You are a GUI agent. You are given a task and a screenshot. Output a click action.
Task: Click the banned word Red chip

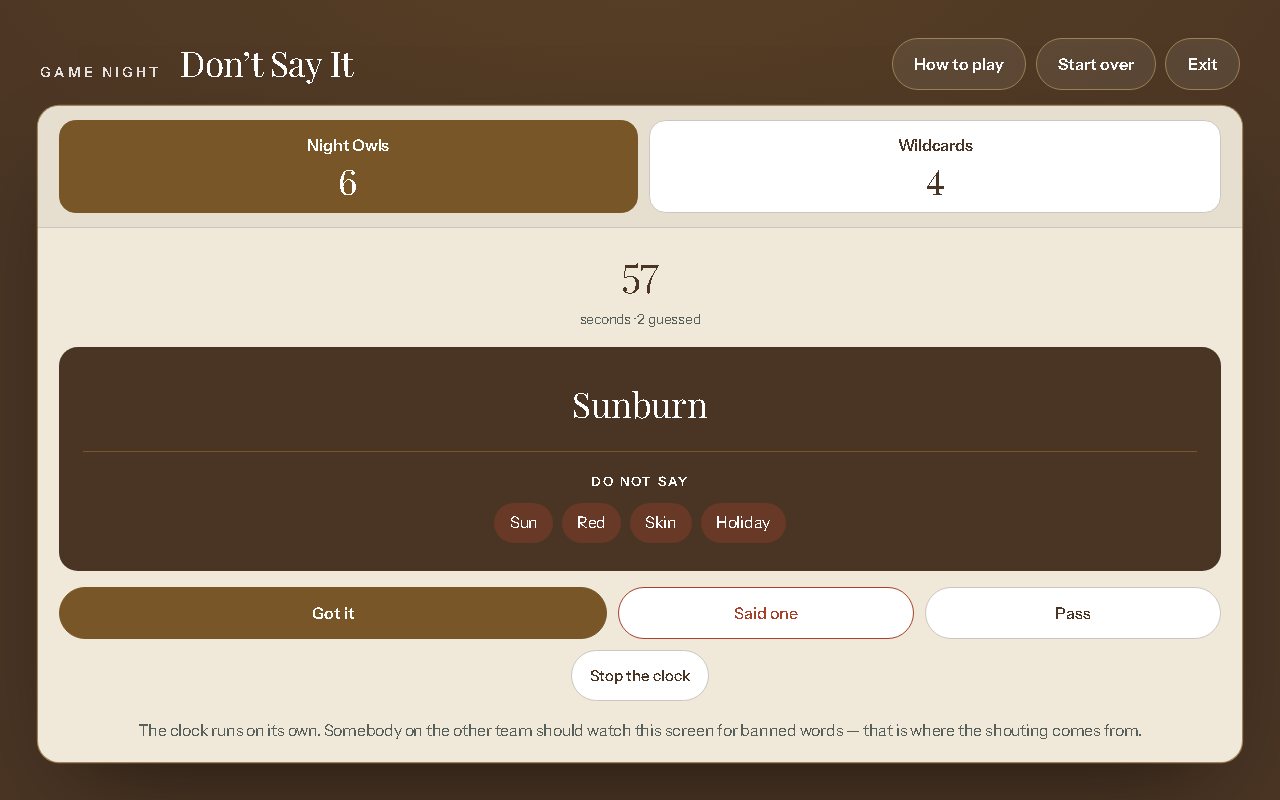(591, 523)
